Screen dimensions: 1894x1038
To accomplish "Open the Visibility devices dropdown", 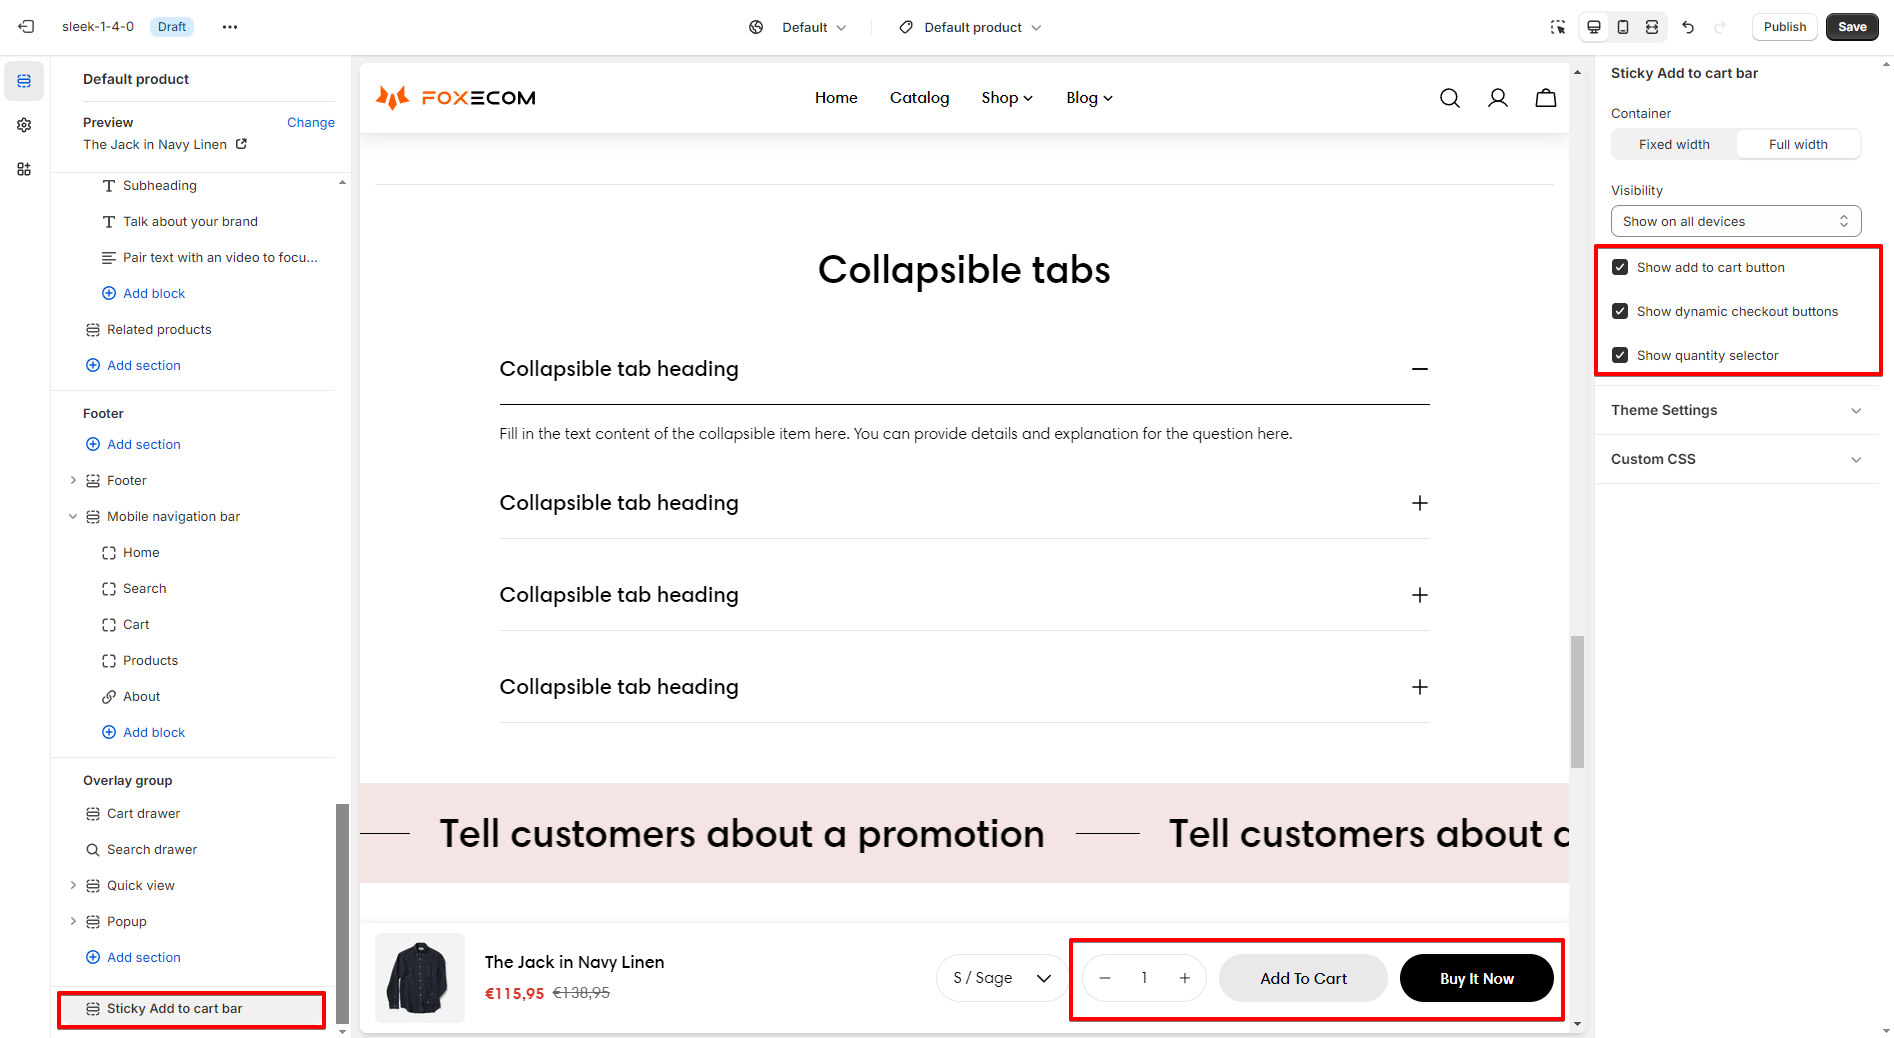I will click(x=1736, y=221).
